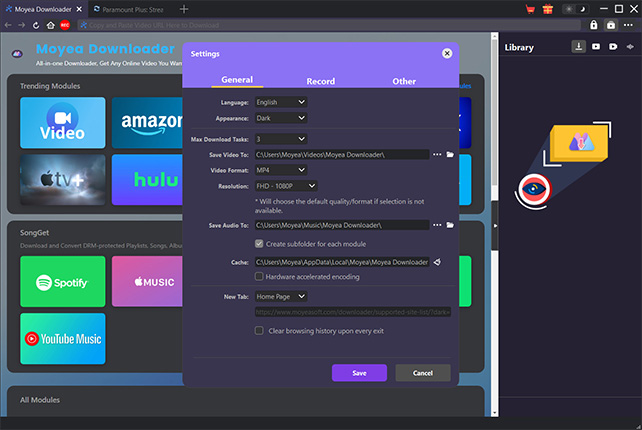The width and height of the screenshot is (642, 430).
Task: Click the Moyea logo icon beside the title
Action: point(17,54)
